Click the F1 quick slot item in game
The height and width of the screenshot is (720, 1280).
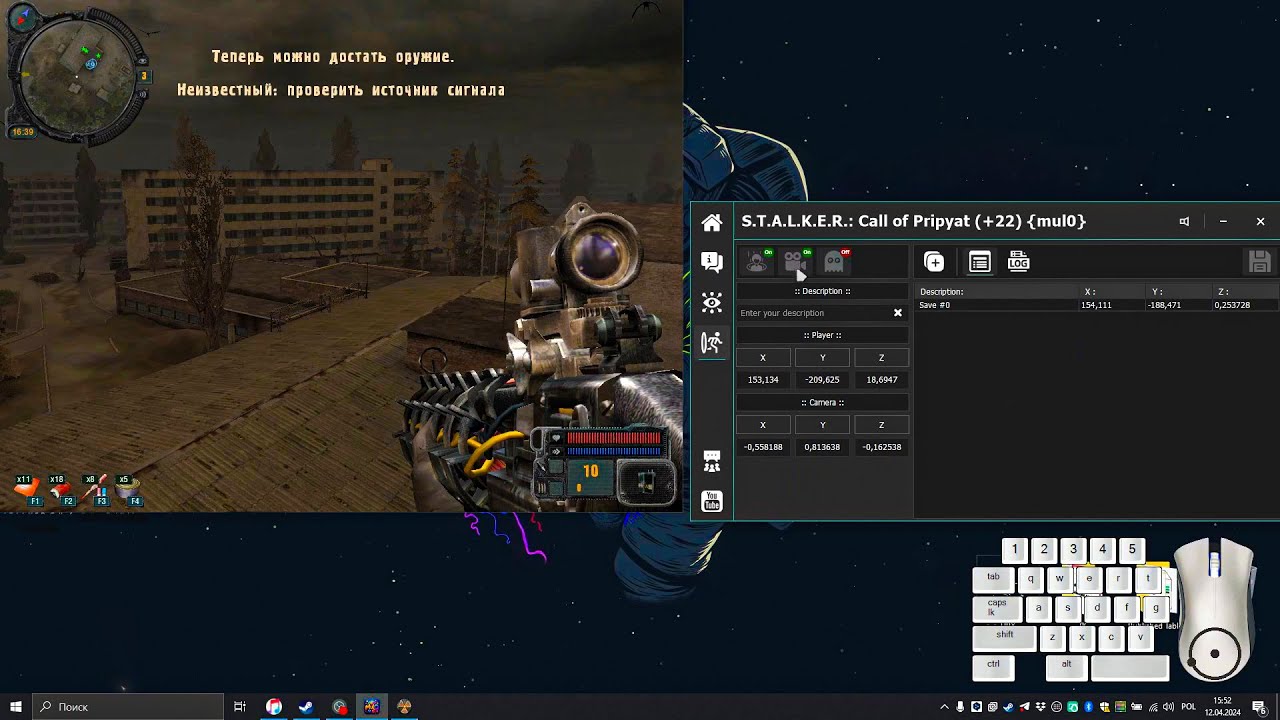point(29,490)
